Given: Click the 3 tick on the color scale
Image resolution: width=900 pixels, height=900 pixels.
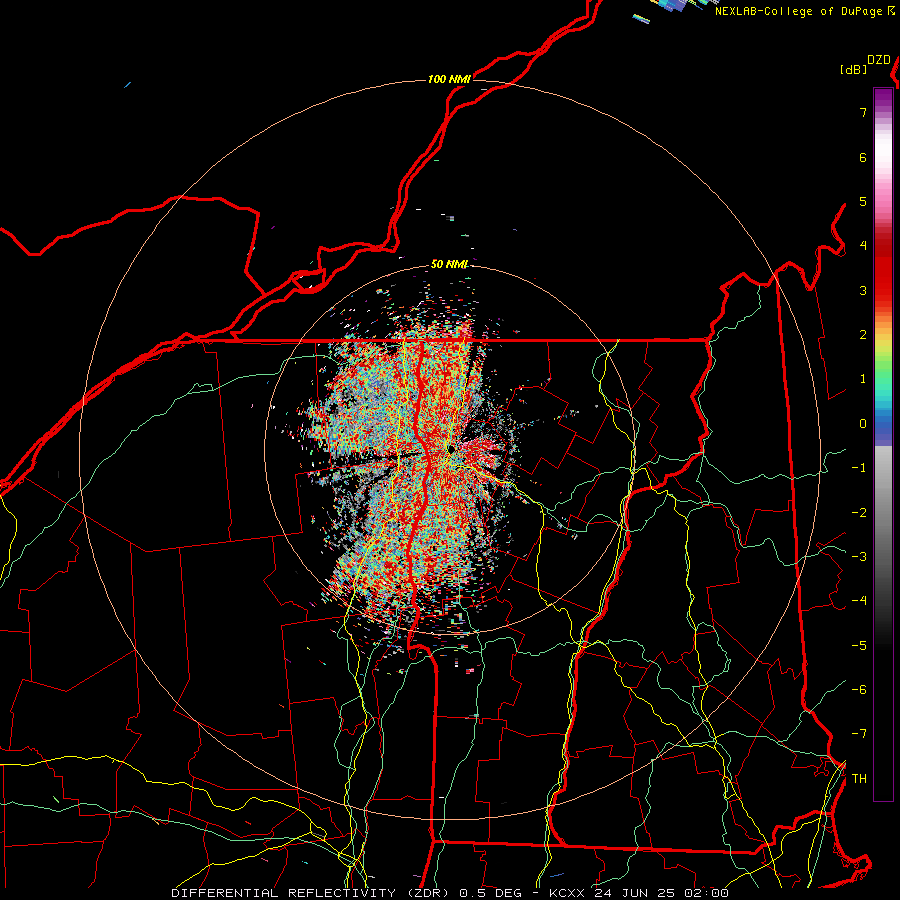Looking at the screenshot, I should pos(863,290).
